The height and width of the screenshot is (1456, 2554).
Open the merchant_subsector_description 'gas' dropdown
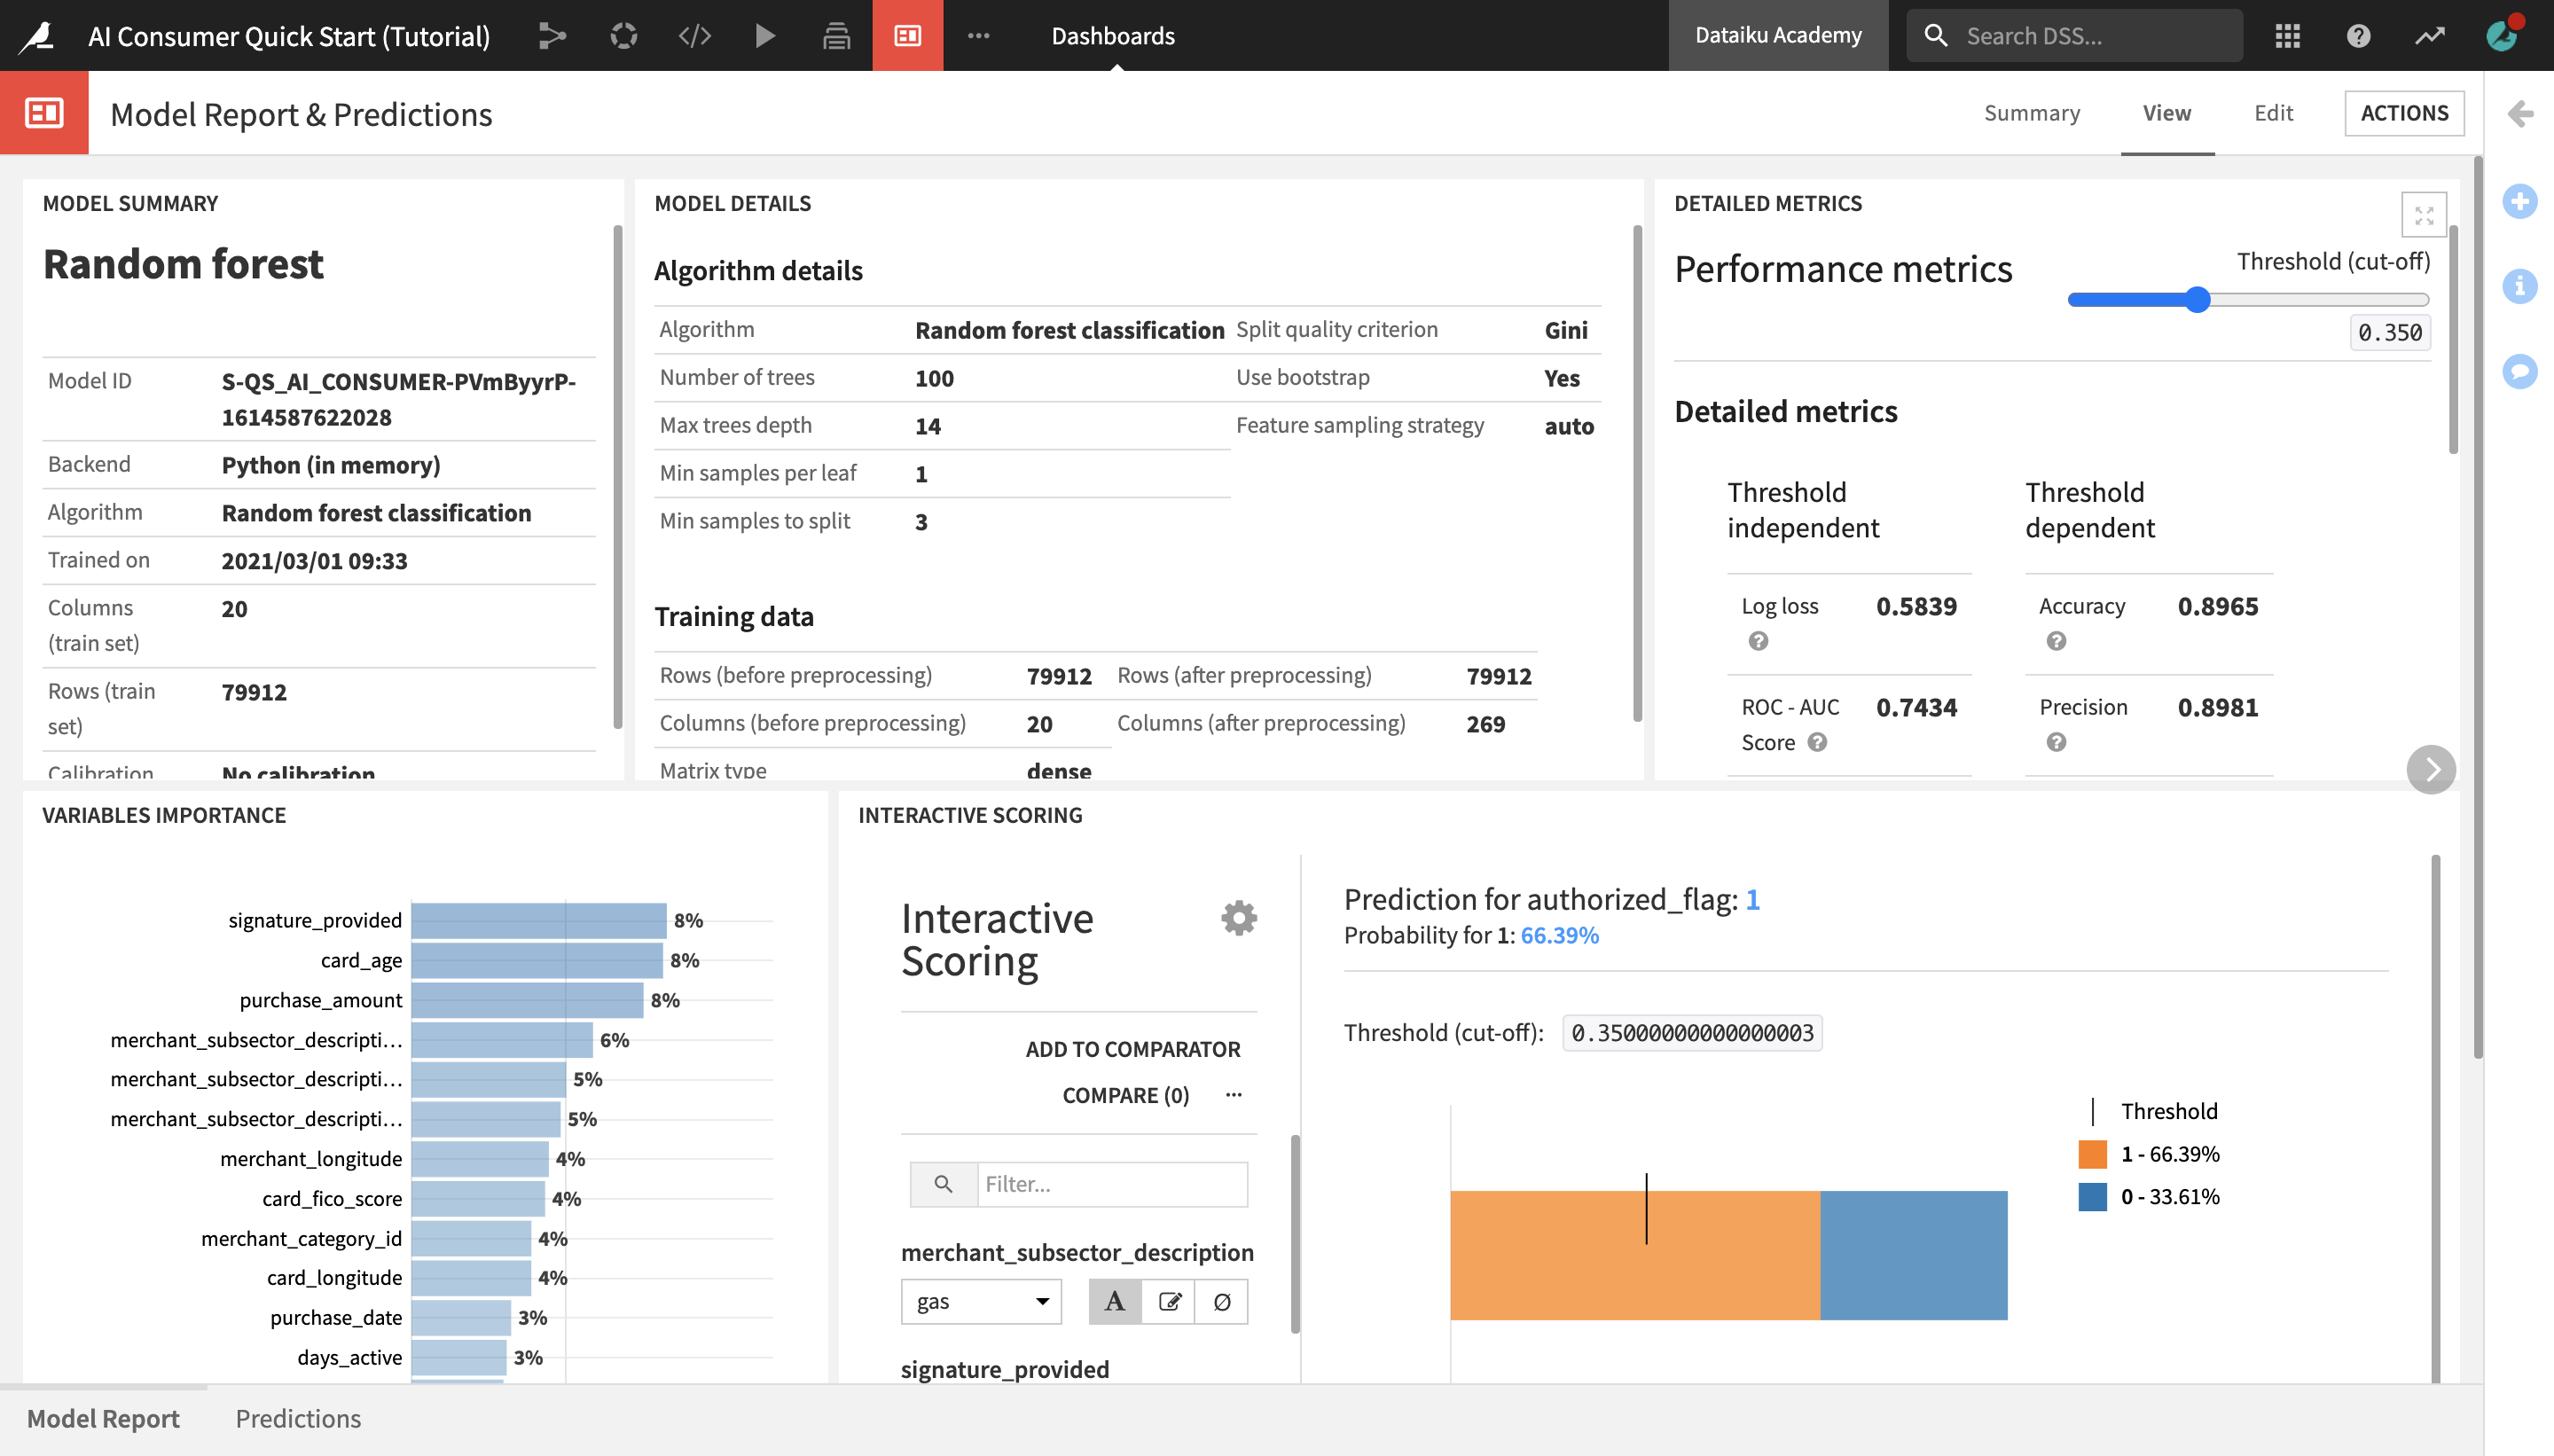[x=981, y=1301]
